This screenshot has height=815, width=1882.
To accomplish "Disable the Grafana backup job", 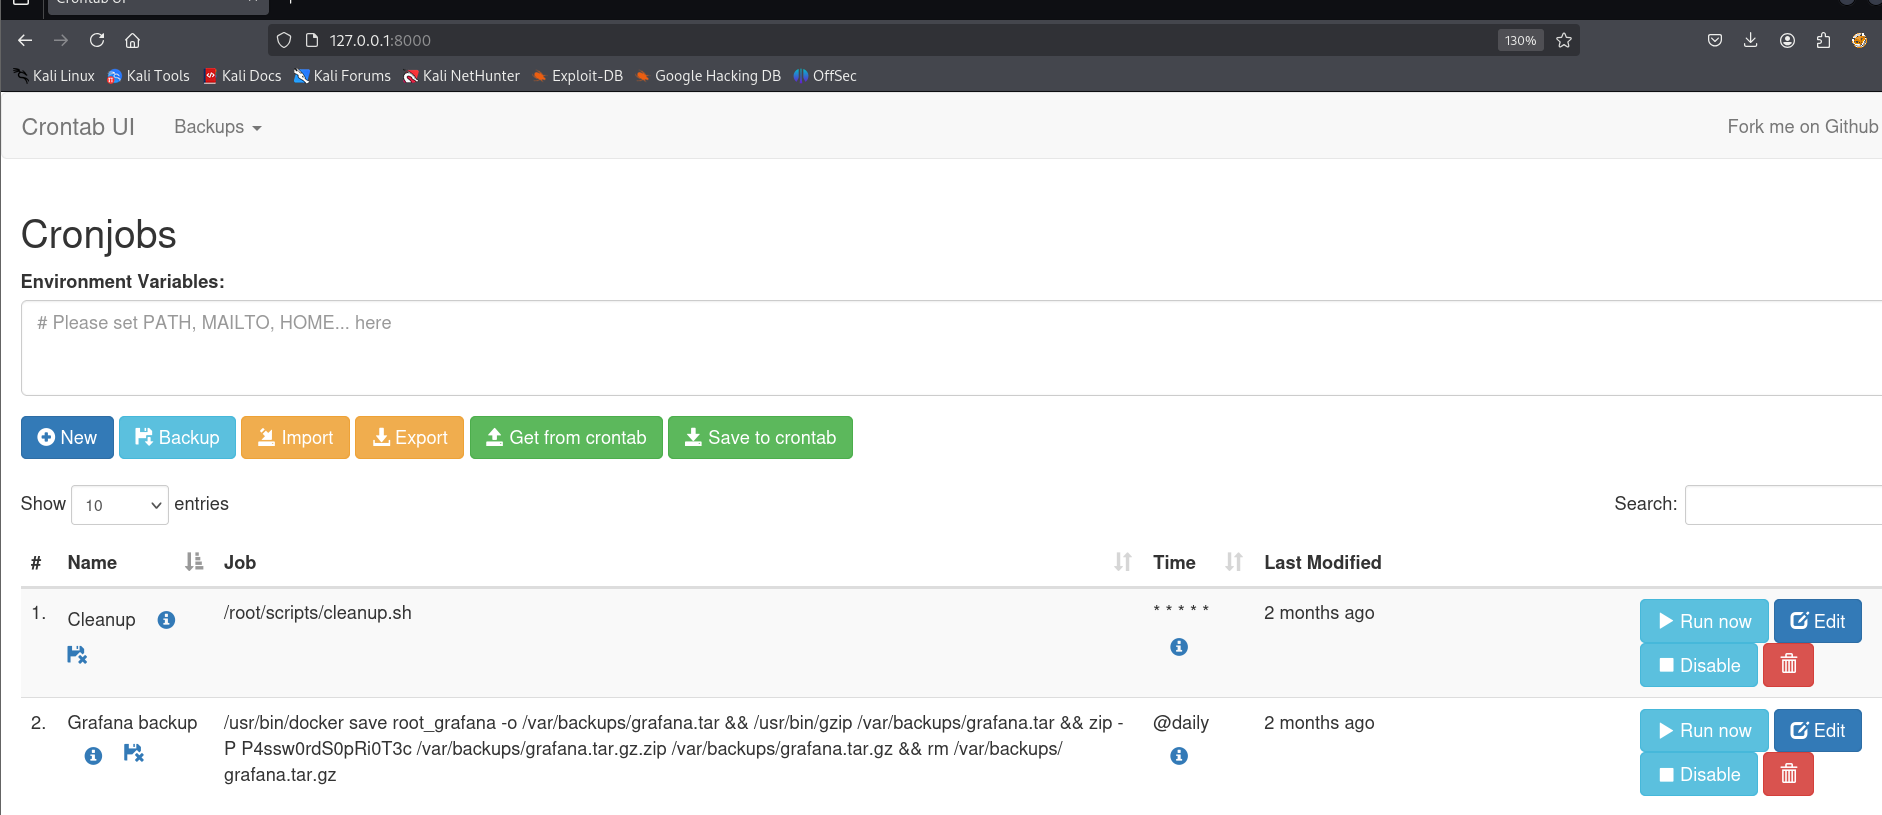I will [1698, 774].
